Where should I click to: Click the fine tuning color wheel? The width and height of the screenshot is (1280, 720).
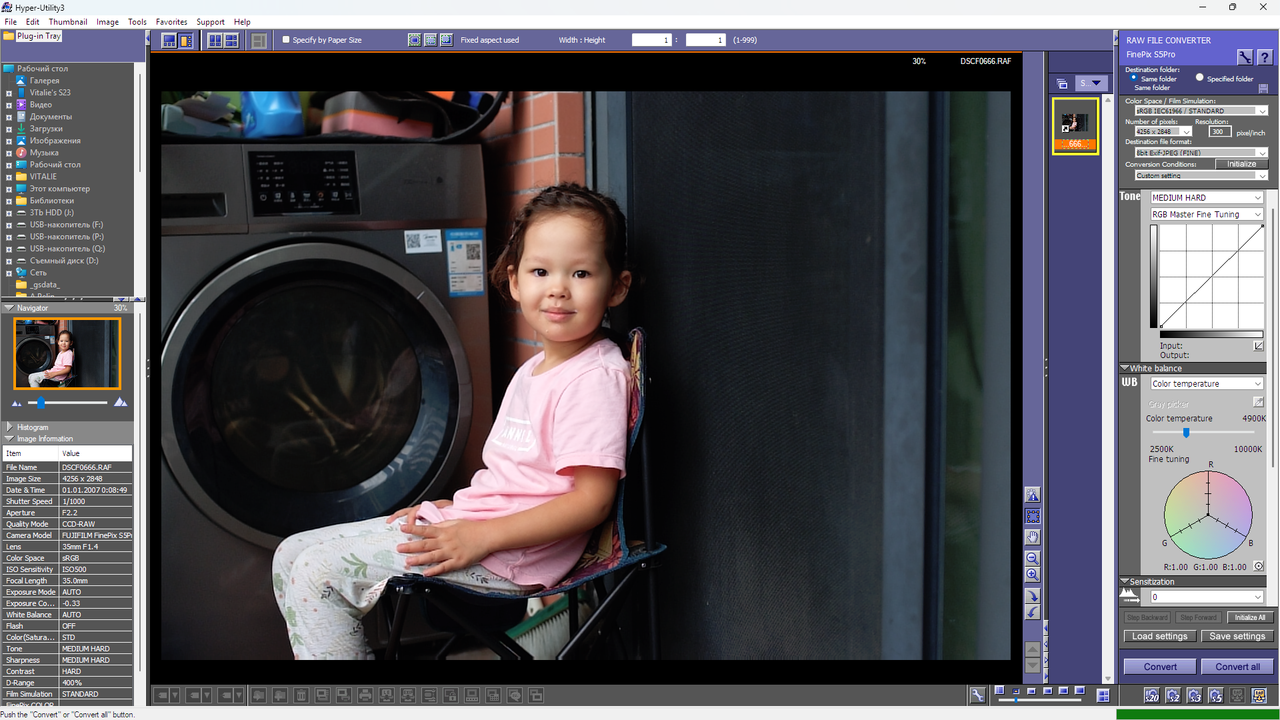coord(1208,514)
